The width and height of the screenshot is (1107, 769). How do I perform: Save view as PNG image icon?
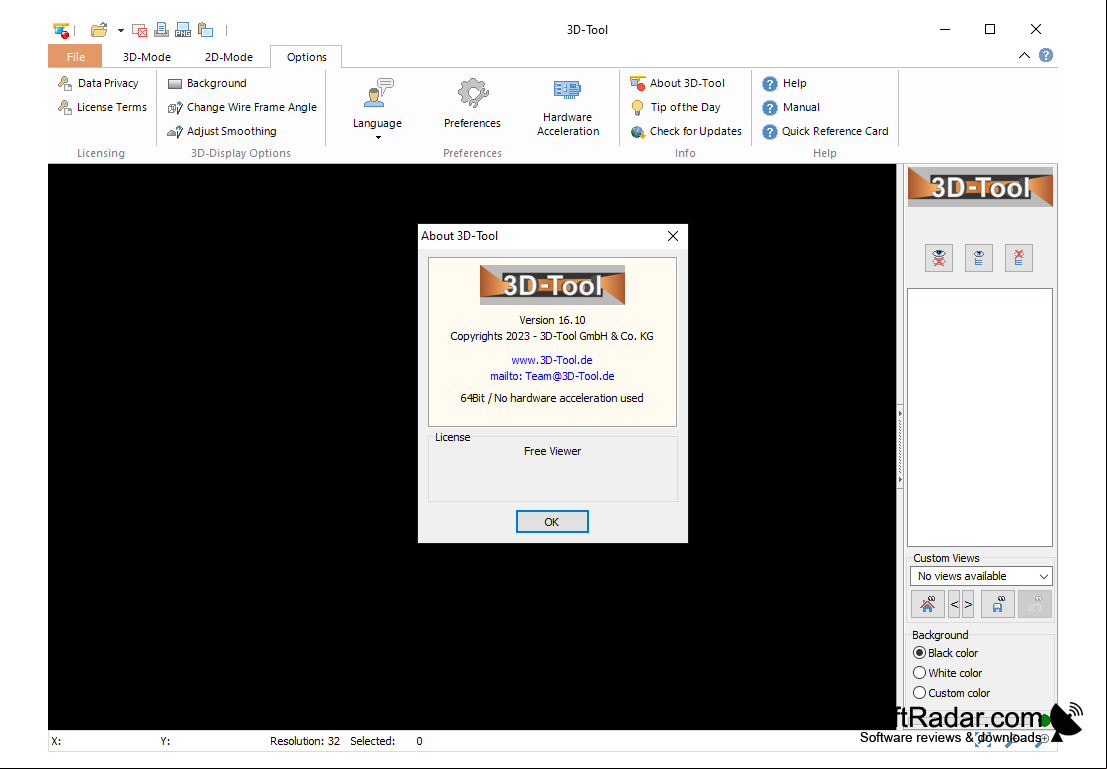pyautogui.click(x=183, y=30)
